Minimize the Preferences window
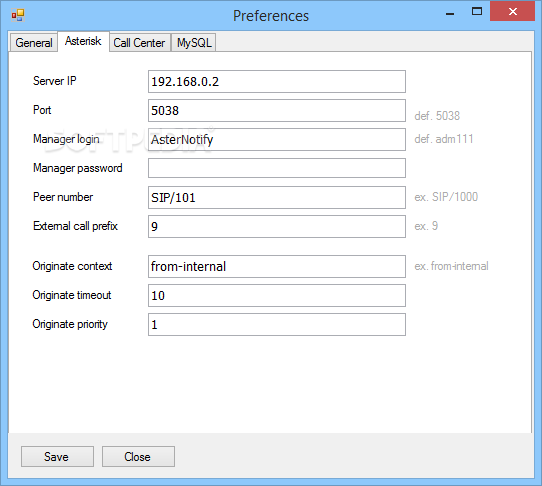The height and width of the screenshot is (486, 542). pos(450,14)
